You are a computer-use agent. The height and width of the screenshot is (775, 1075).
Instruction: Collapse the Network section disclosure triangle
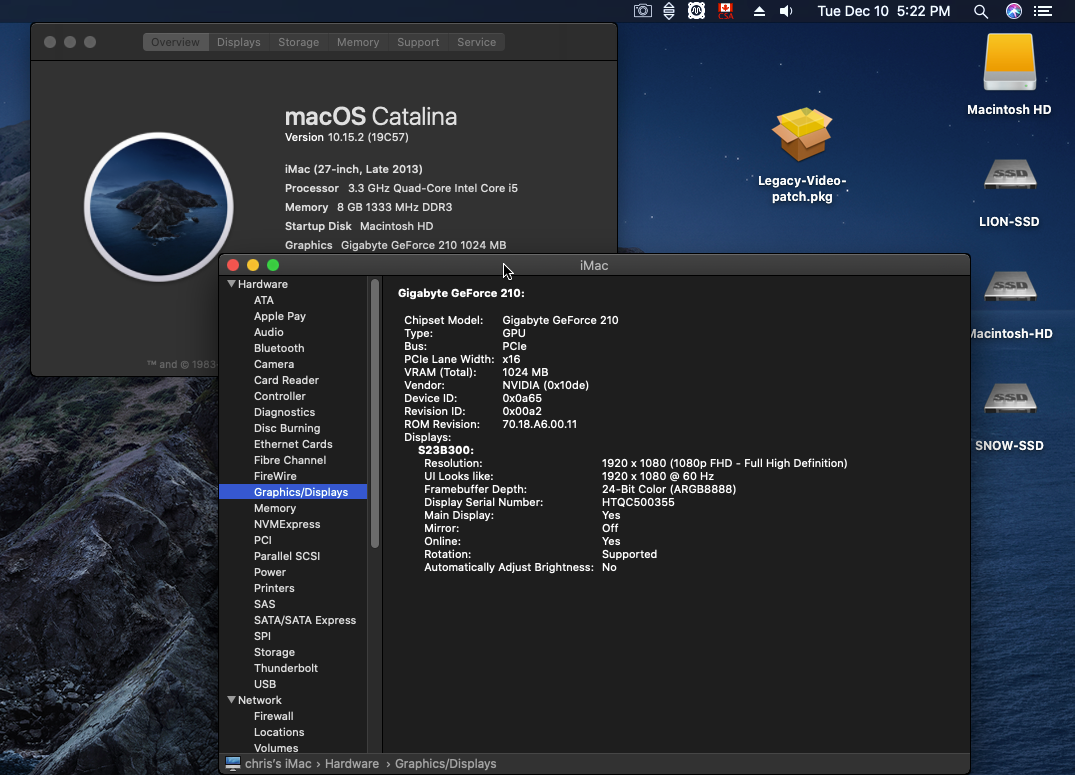click(231, 700)
